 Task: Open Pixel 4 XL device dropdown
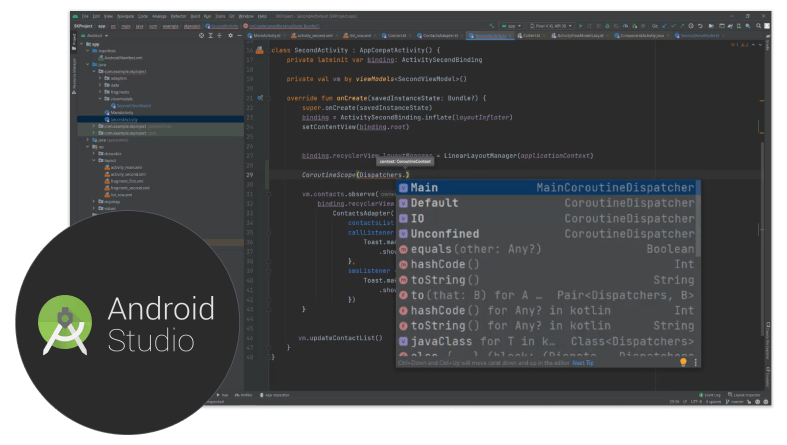(x=551, y=26)
